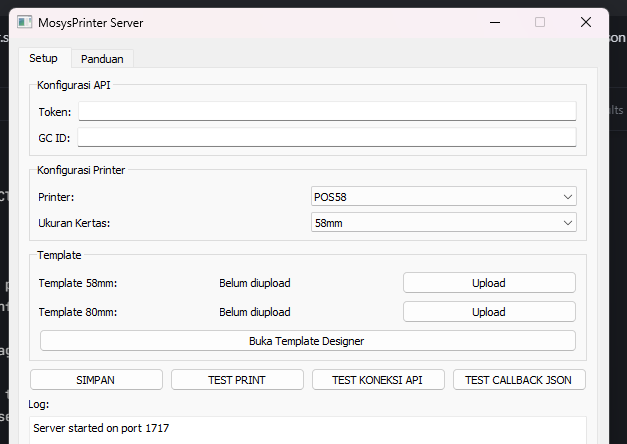Click the maximize window icon

[x=540, y=22]
